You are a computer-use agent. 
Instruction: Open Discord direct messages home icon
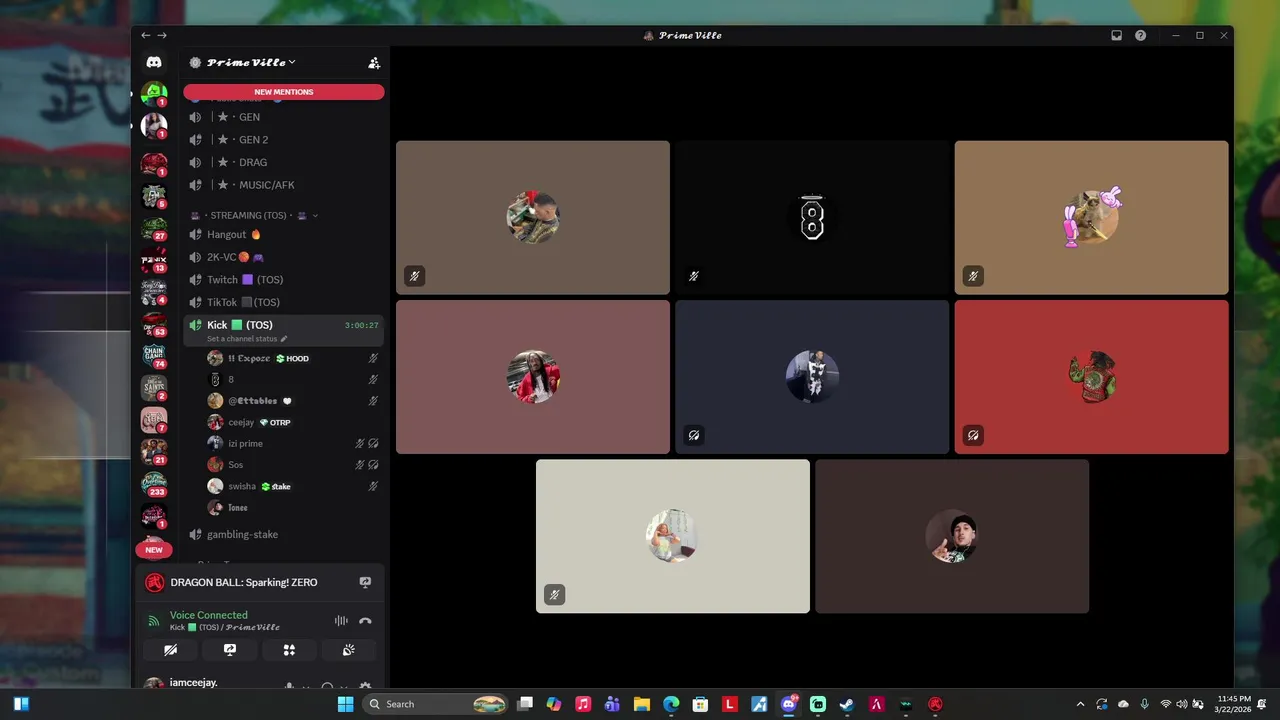point(154,62)
